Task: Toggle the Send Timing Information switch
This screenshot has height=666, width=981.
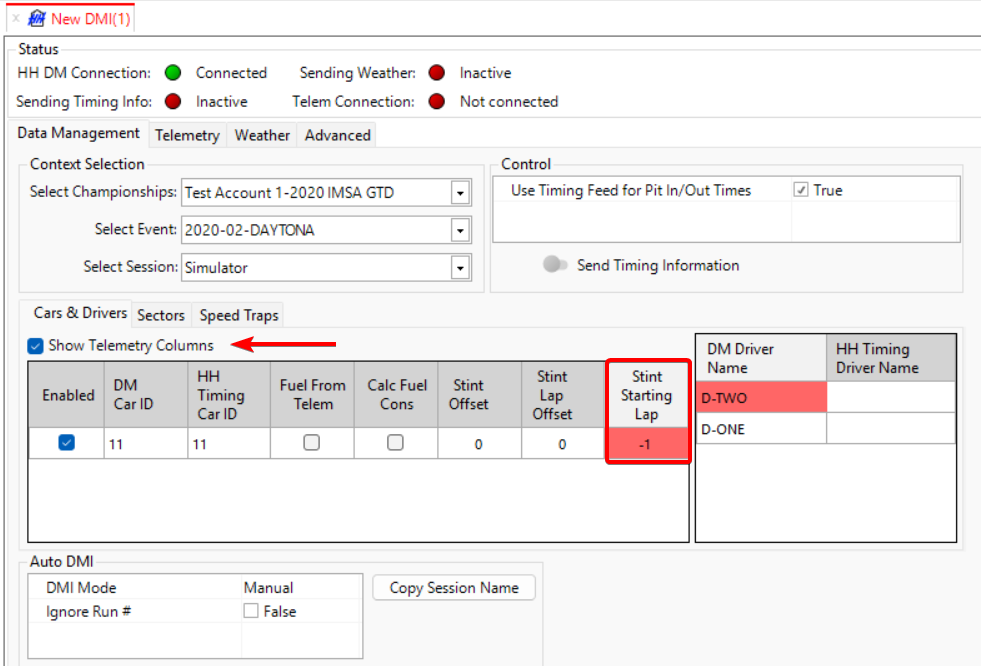Action: pos(555,265)
